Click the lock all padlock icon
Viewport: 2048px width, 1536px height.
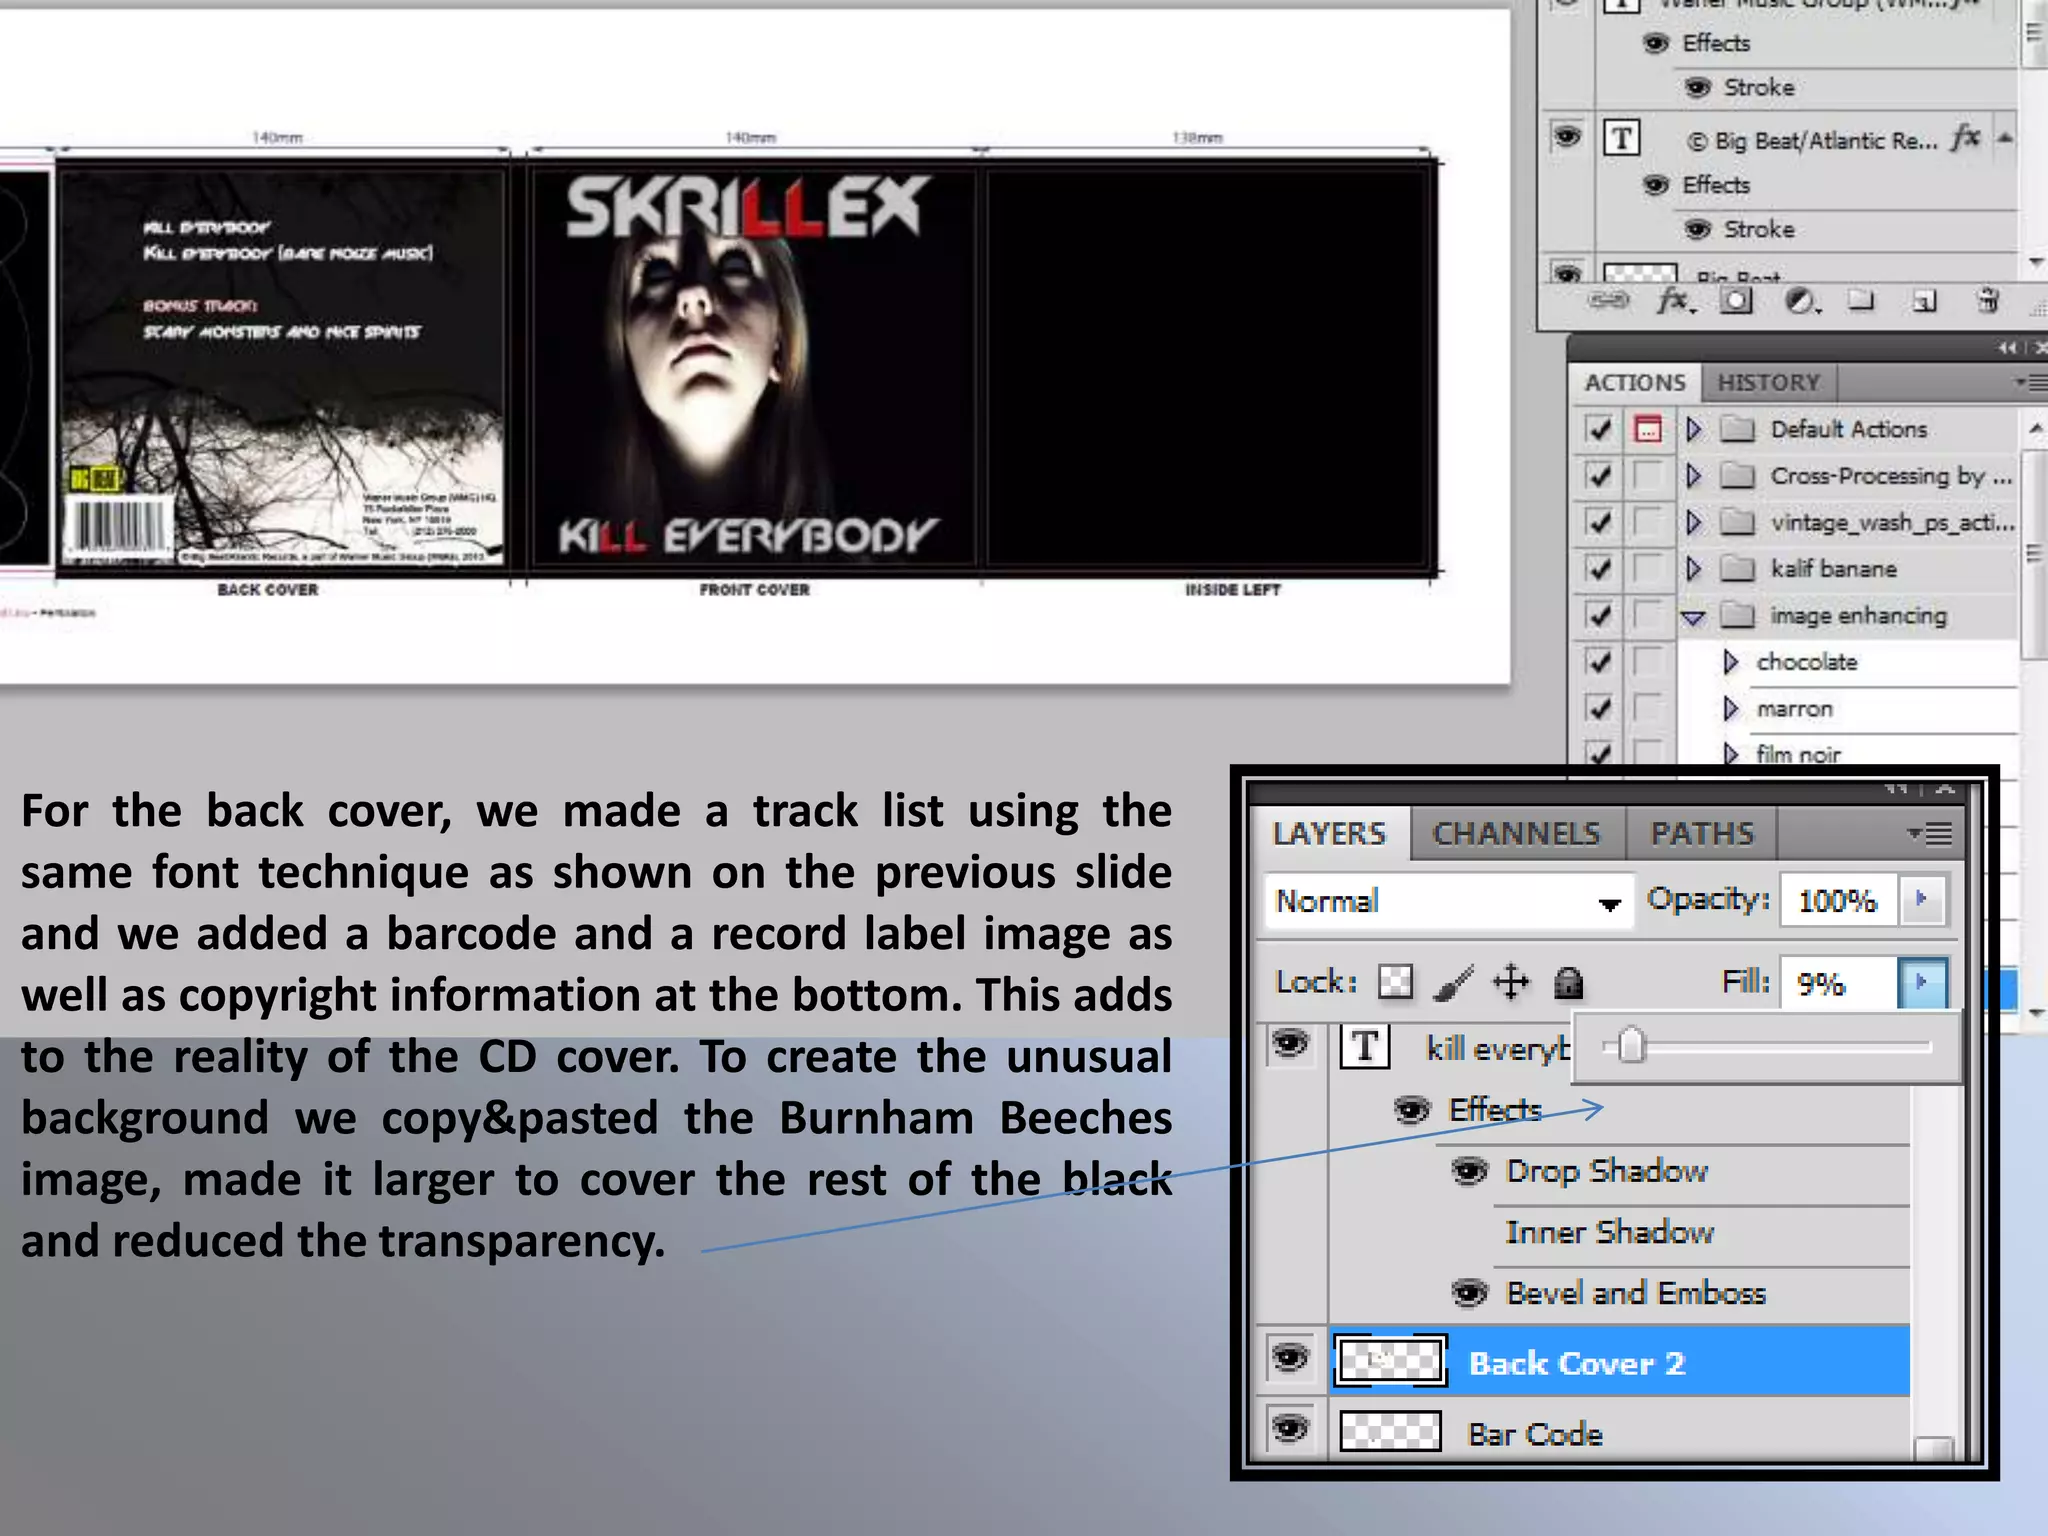1568,984
